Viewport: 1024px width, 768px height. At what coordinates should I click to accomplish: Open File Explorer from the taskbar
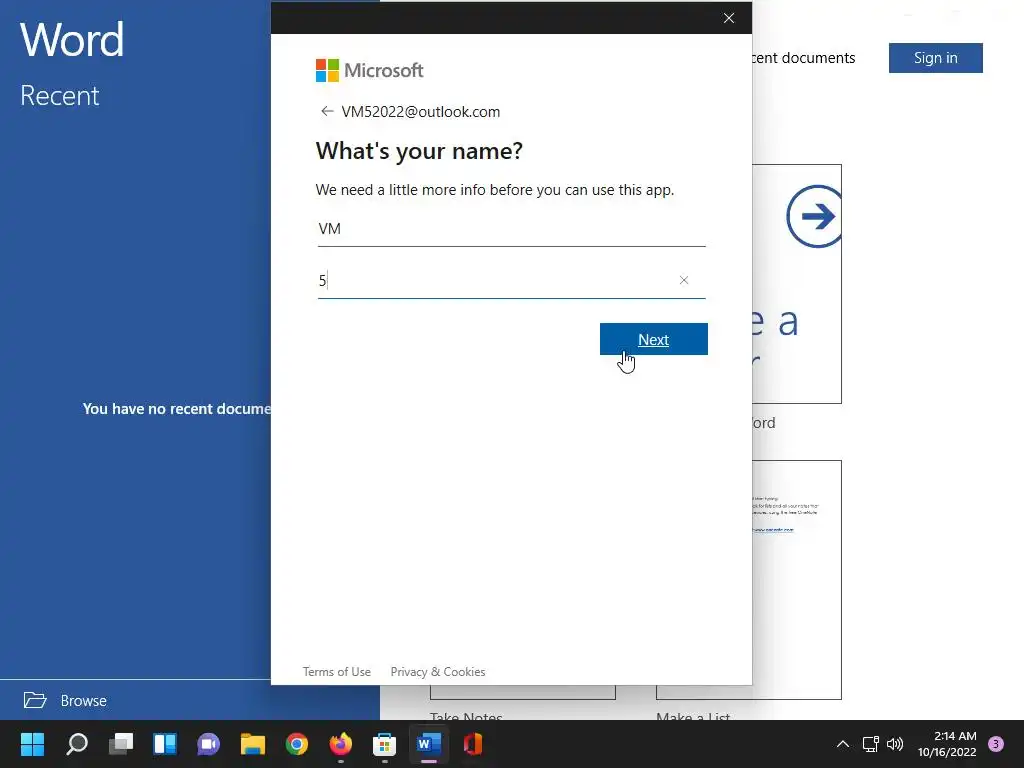(x=253, y=744)
